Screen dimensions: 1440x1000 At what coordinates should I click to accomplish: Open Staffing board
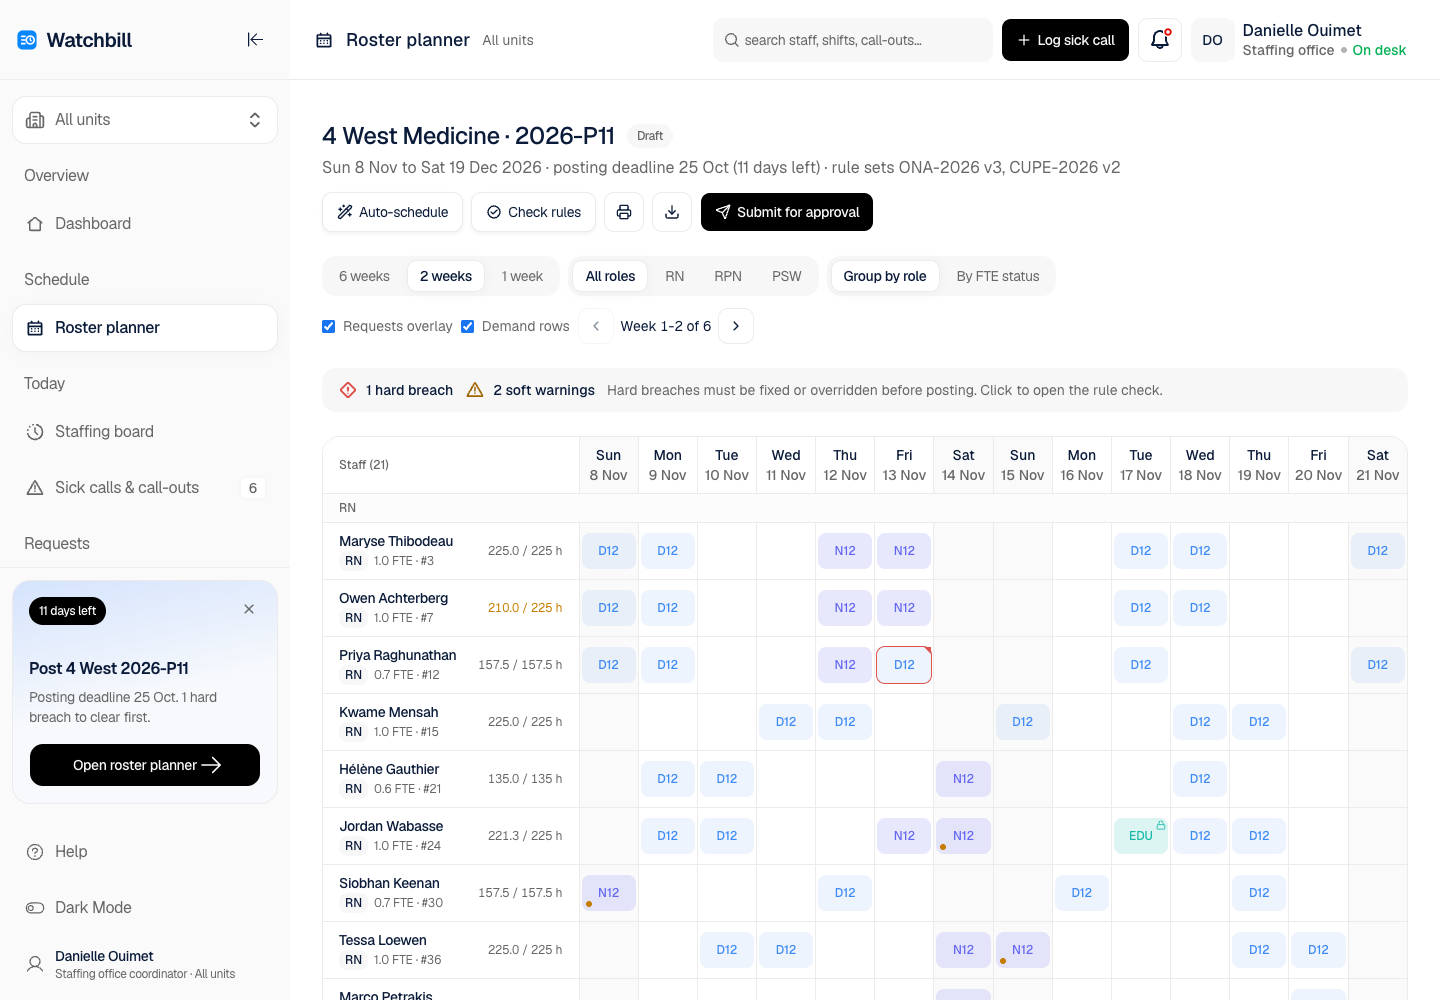coord(145,432)
